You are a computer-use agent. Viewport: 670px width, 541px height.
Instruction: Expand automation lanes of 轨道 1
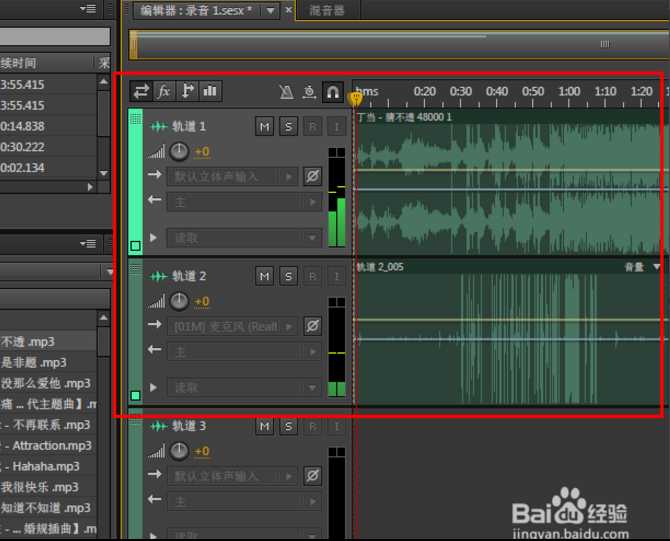pyautogui.click(x=153, y=238)
